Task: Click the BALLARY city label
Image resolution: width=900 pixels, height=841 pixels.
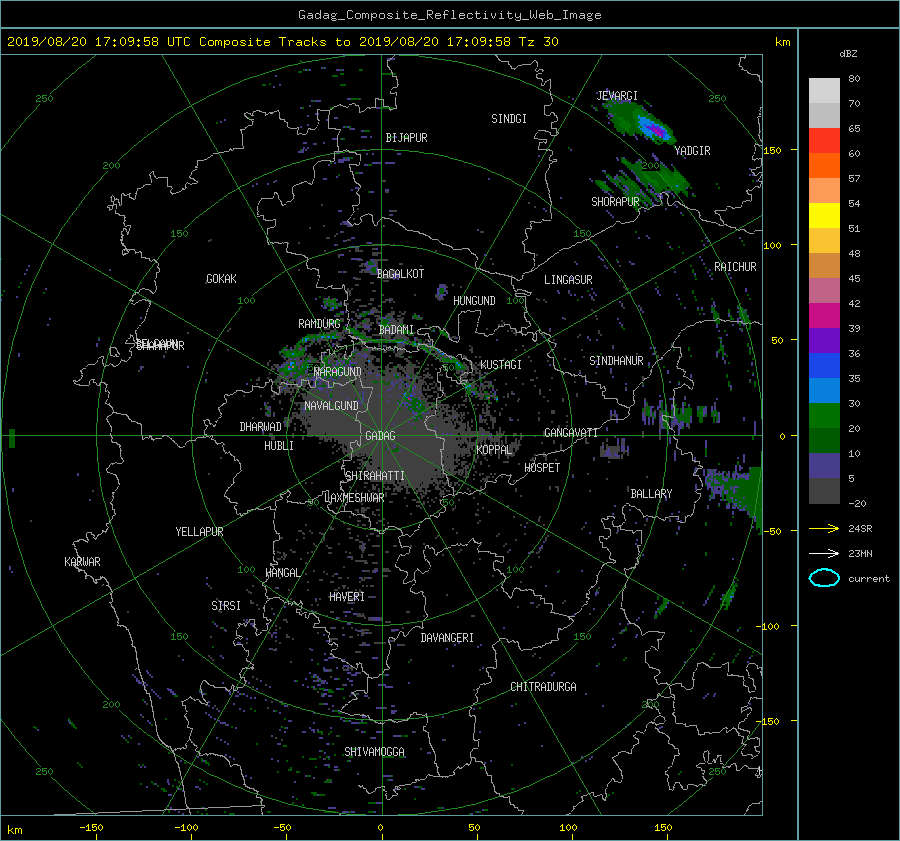Action: pos(651,494)
